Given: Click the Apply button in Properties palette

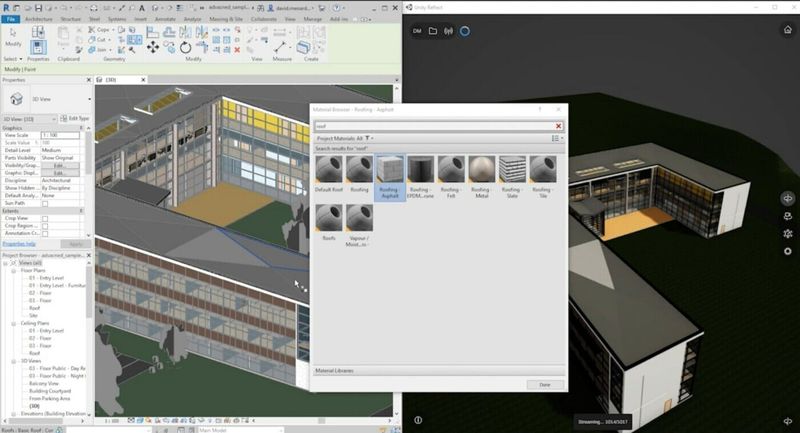Looking at the screenshot, I should click(x=76, y=244).
